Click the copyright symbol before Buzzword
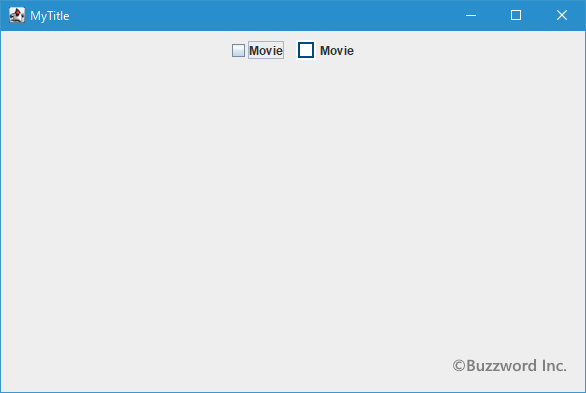The width and height of the screenshot is (586, 393). coord(459,366)
